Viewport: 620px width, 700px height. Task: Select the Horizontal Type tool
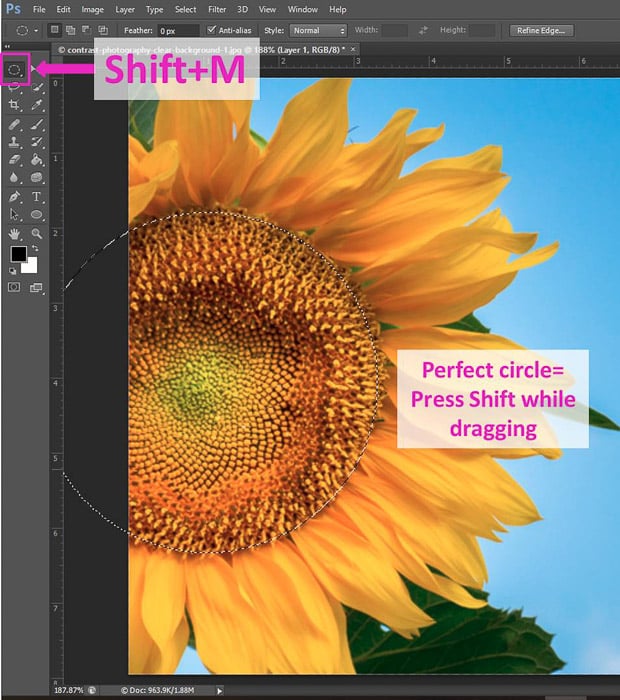(37, 196)
